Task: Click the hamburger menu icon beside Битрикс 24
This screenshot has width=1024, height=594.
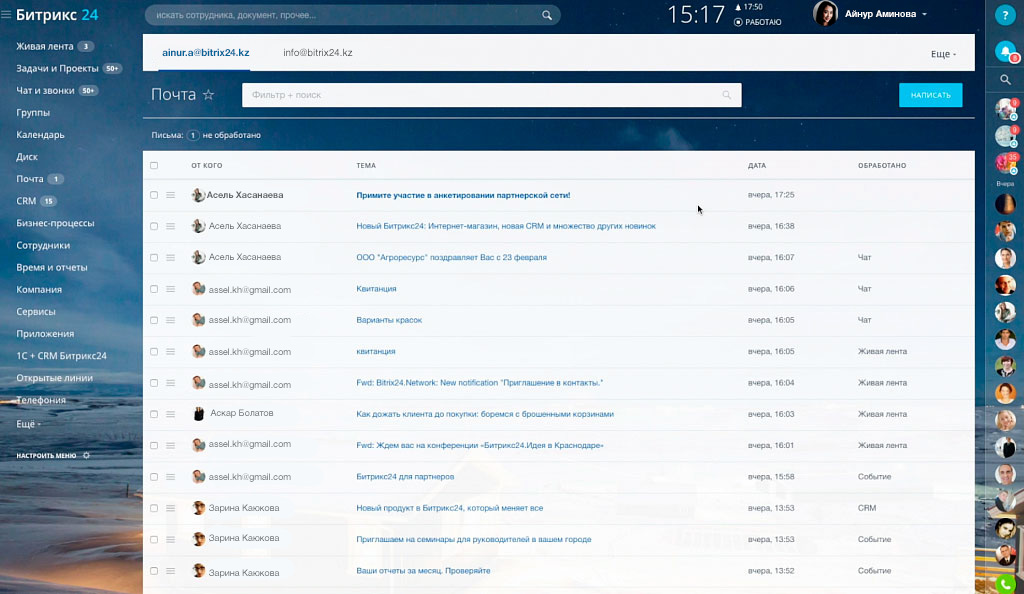Action: point(7,15)
